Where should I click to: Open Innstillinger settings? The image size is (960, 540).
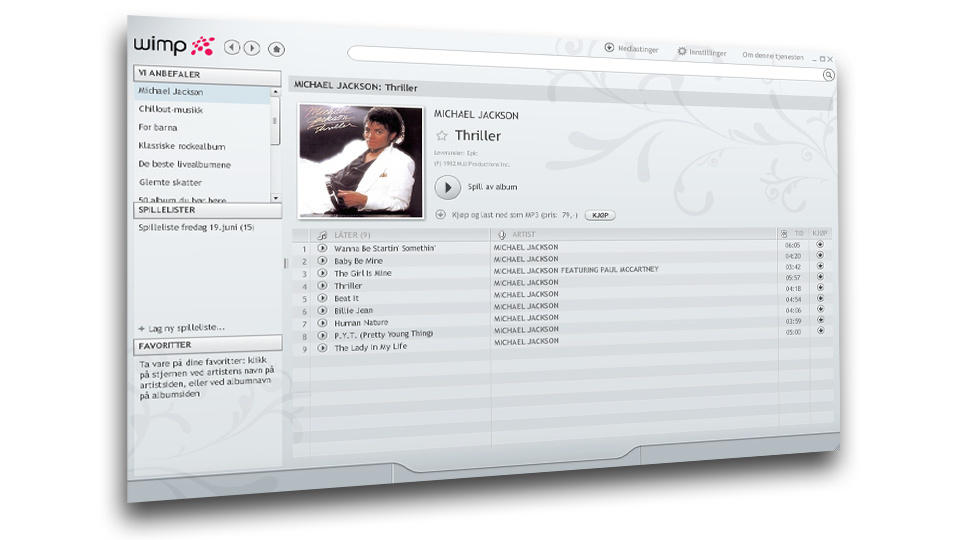pyautogui.click(x=702, y=52)
